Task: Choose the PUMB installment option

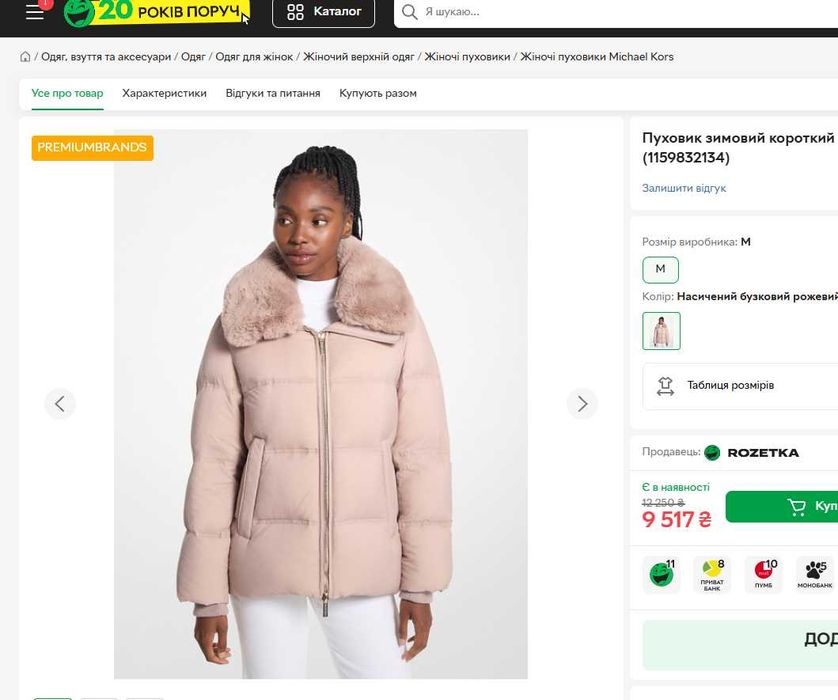Action: (x=763, y=574)
